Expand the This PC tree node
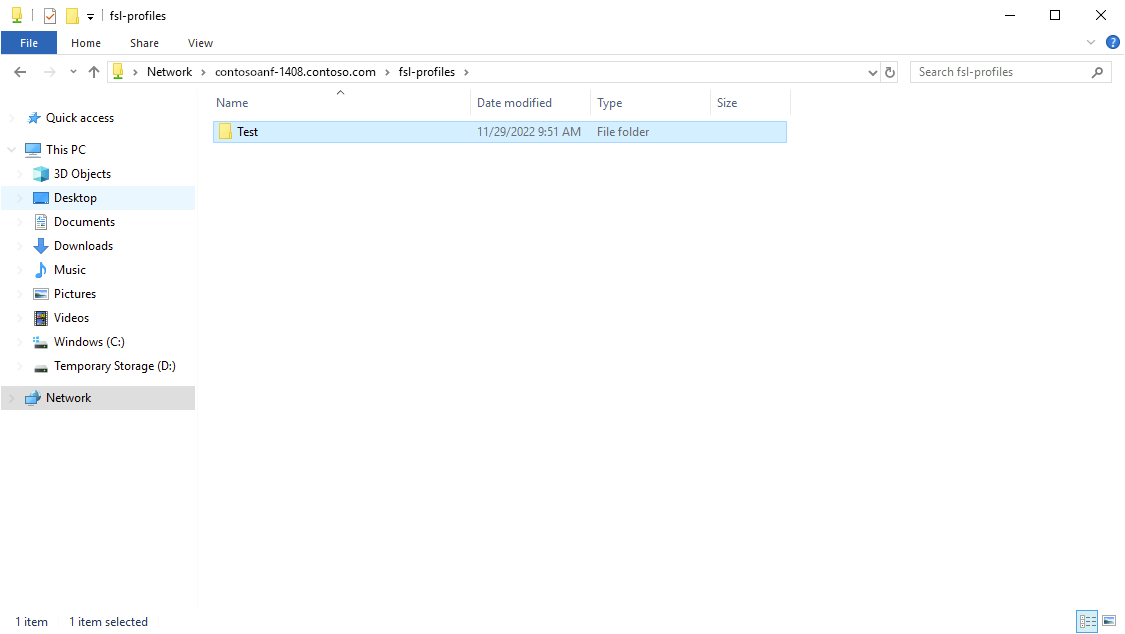Viewport: 1125px width, 634px height. click(10, 149)
